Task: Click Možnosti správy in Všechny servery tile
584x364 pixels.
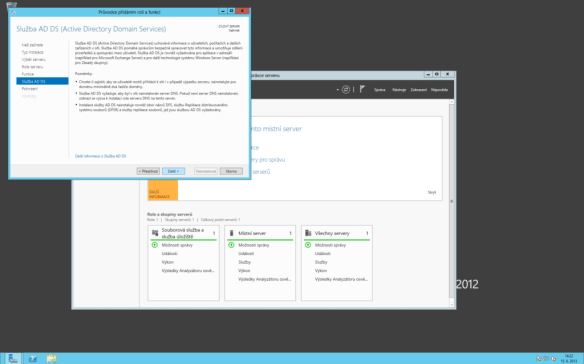Action: 331,245
